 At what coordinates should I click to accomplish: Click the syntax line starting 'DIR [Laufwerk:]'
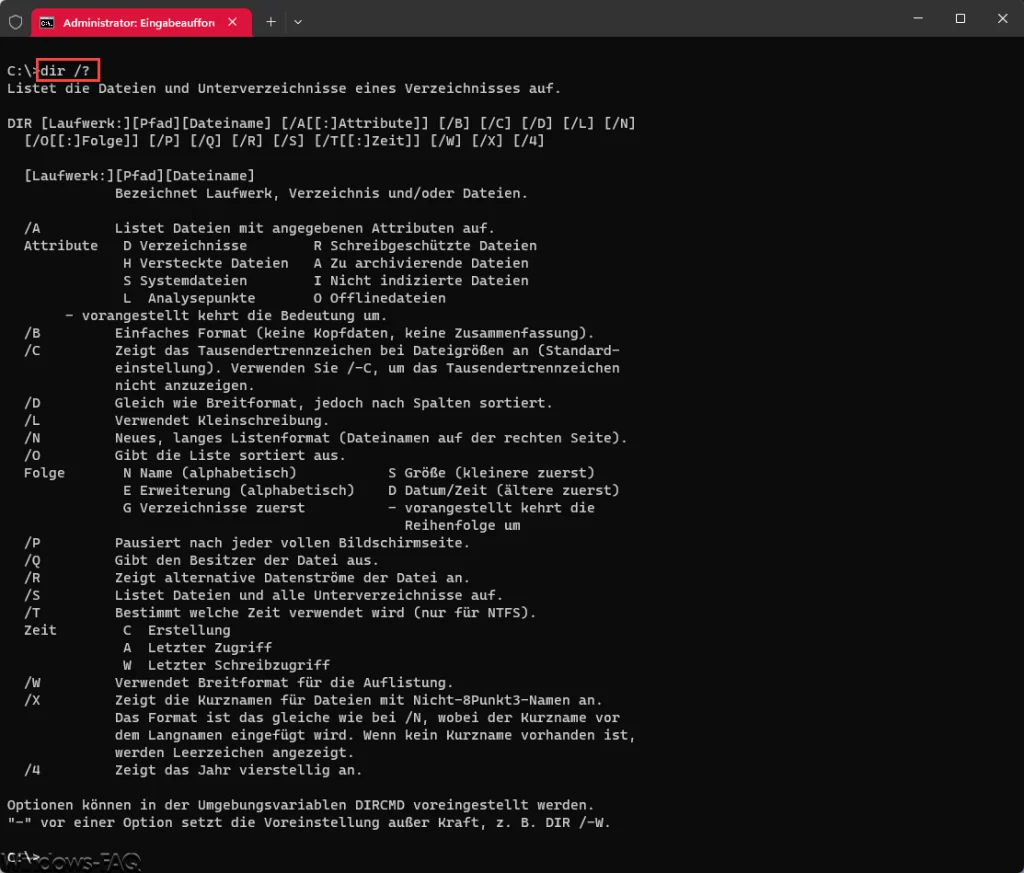[321, 123]
